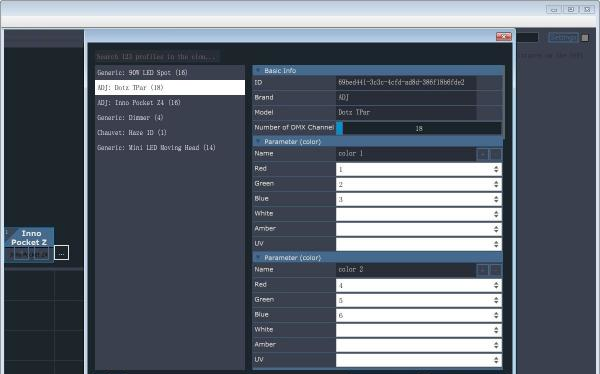Viewport: 600px width, 374px height.
Task: Remove parameter using color 2 minus button
Action: pos(496,270)
